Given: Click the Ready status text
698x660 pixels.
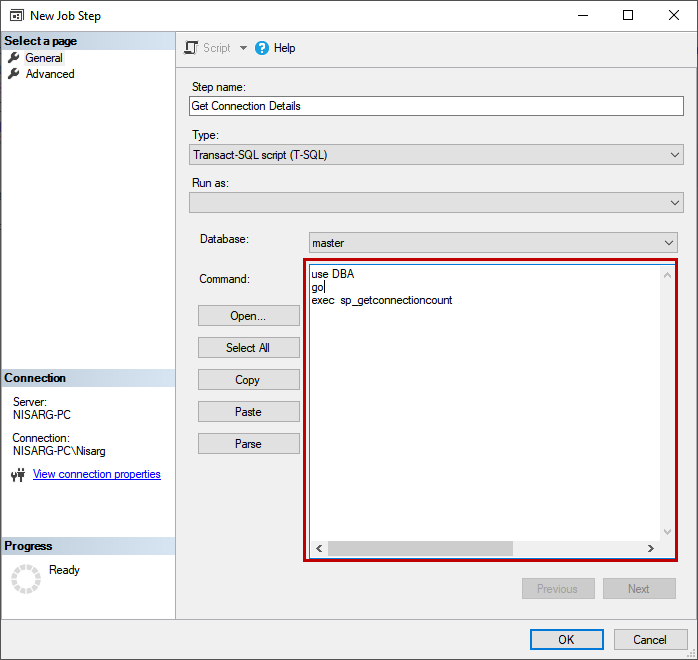Looking at the screenshot, I should point(64,570).
